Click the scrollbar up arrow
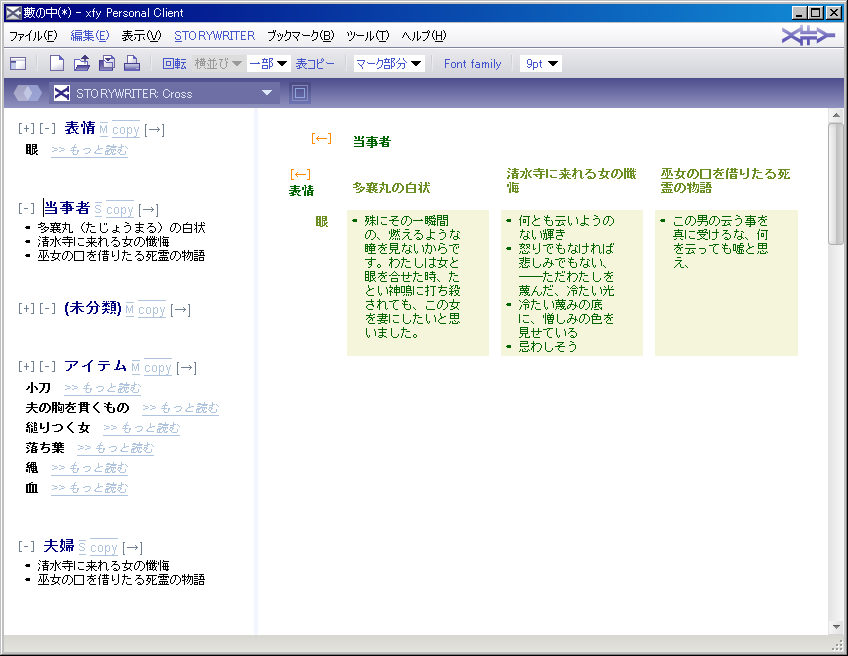The height and width of the screenshot is (656, 848). tap(836, 115)
